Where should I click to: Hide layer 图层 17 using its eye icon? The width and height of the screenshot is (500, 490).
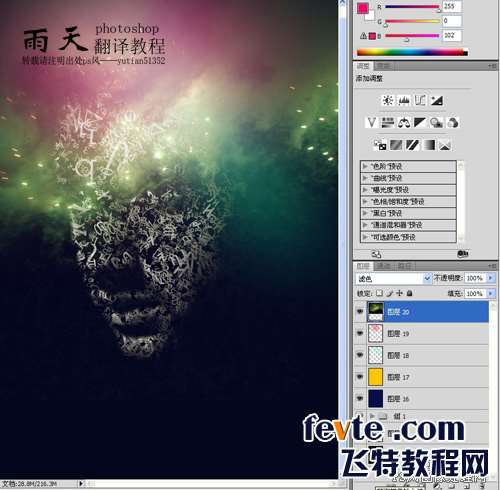point(360,377)
